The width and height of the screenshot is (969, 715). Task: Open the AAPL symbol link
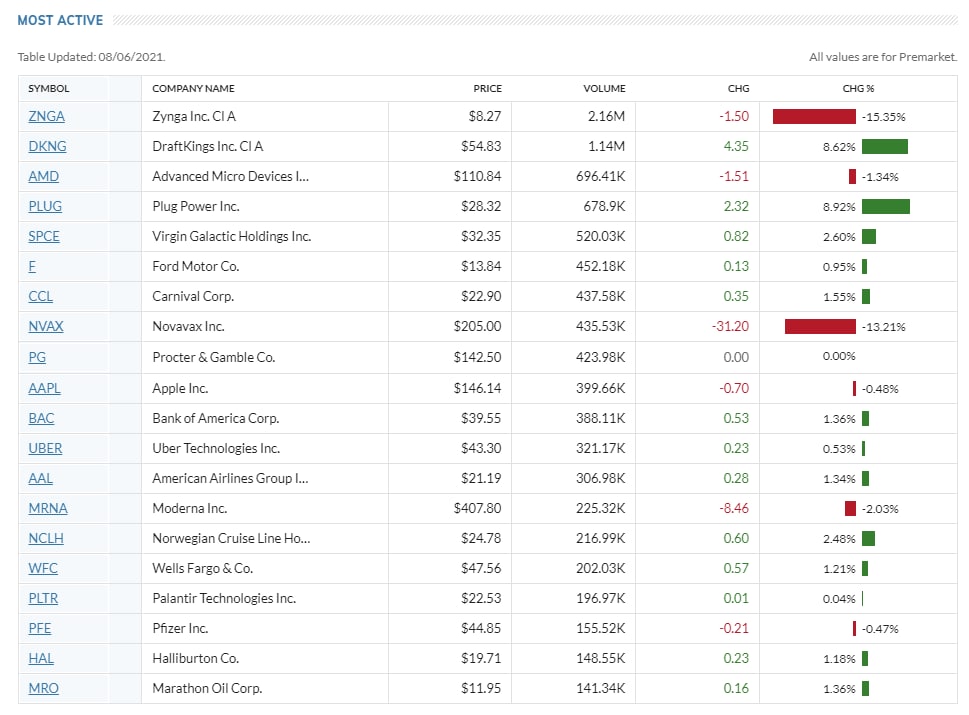click(x=44, y=388)
